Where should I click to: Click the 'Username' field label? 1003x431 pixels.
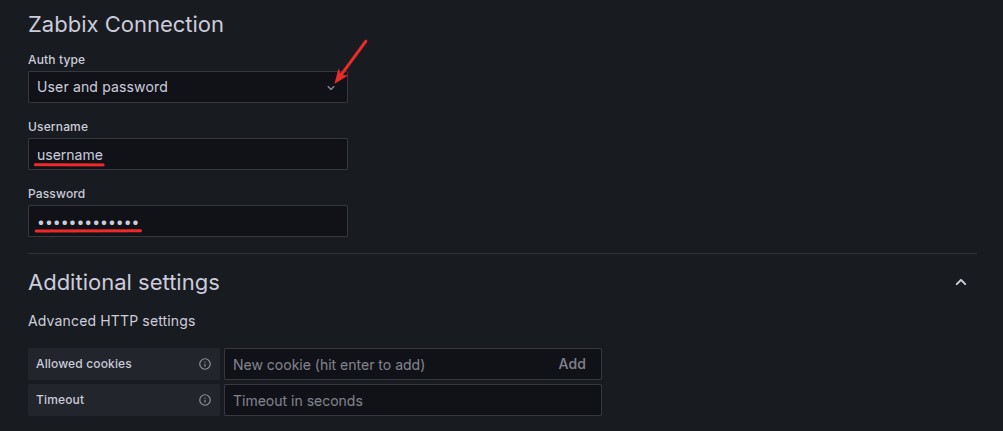coord(58,127)
